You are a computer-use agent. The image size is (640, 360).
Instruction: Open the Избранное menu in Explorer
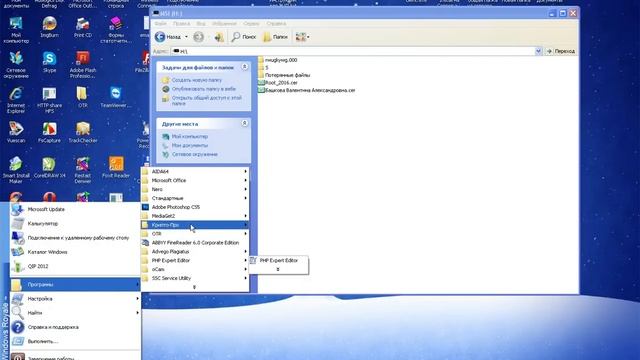coord(224,24)
